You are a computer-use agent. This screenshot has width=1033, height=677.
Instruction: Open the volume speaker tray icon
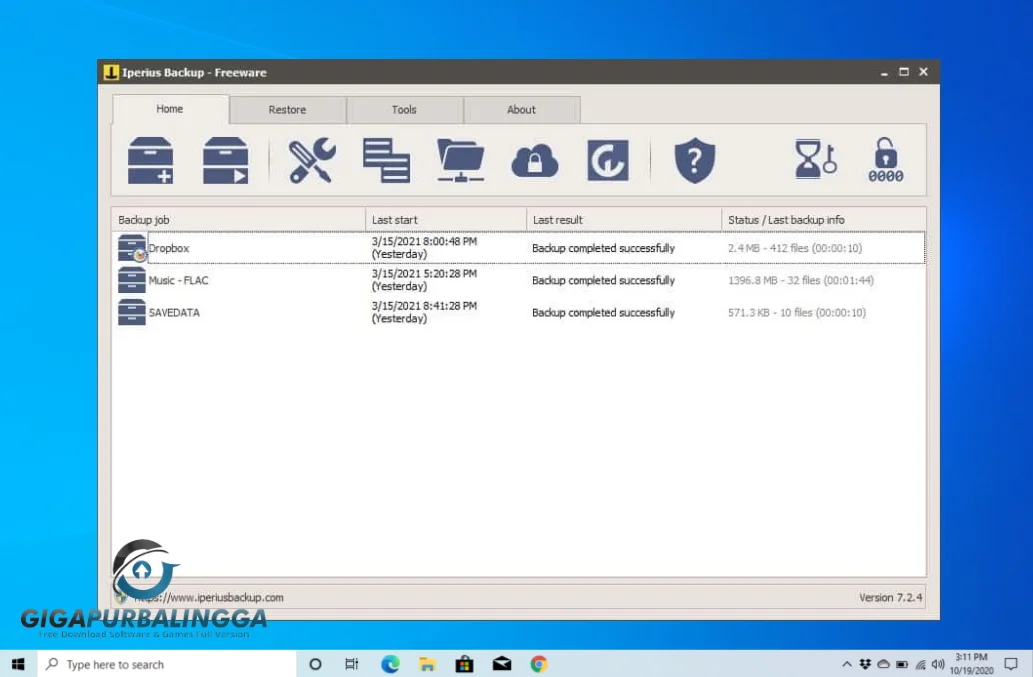[x=938, y=664]
